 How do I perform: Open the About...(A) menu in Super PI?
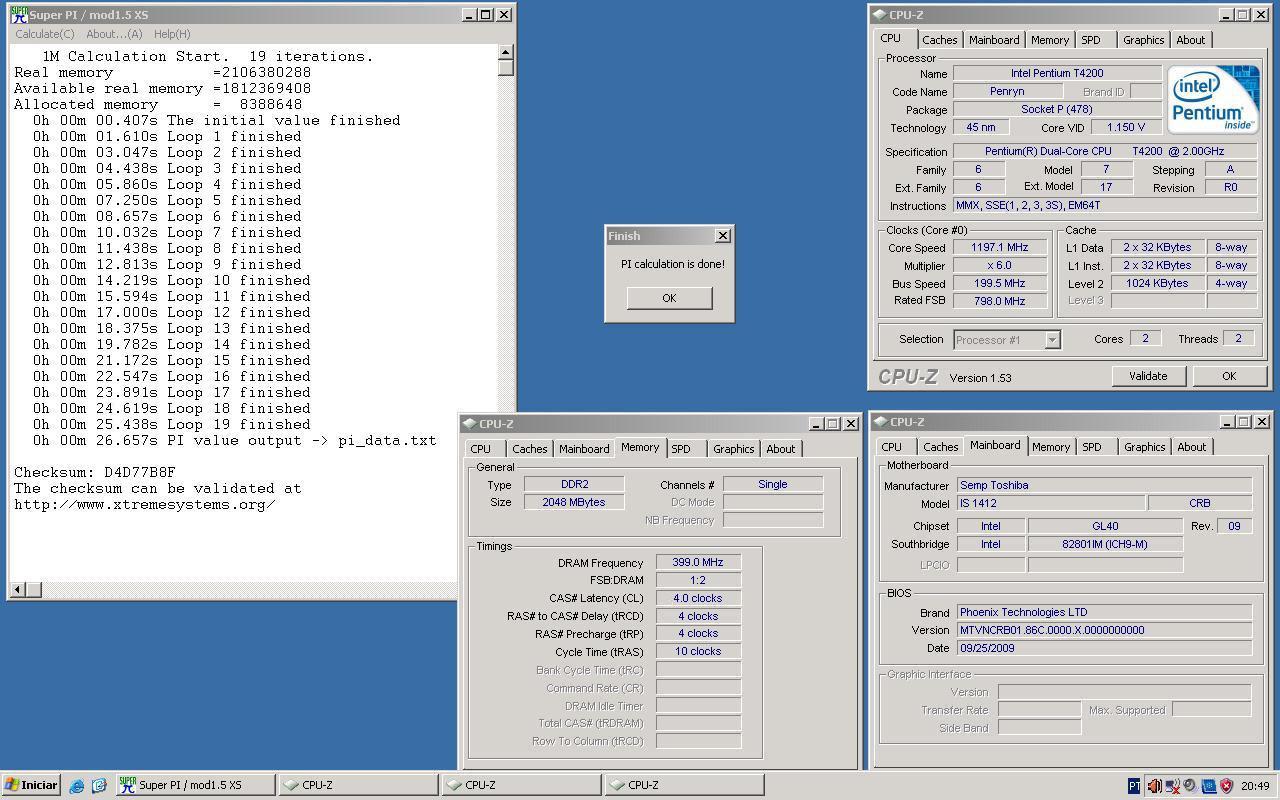point(114,34)
